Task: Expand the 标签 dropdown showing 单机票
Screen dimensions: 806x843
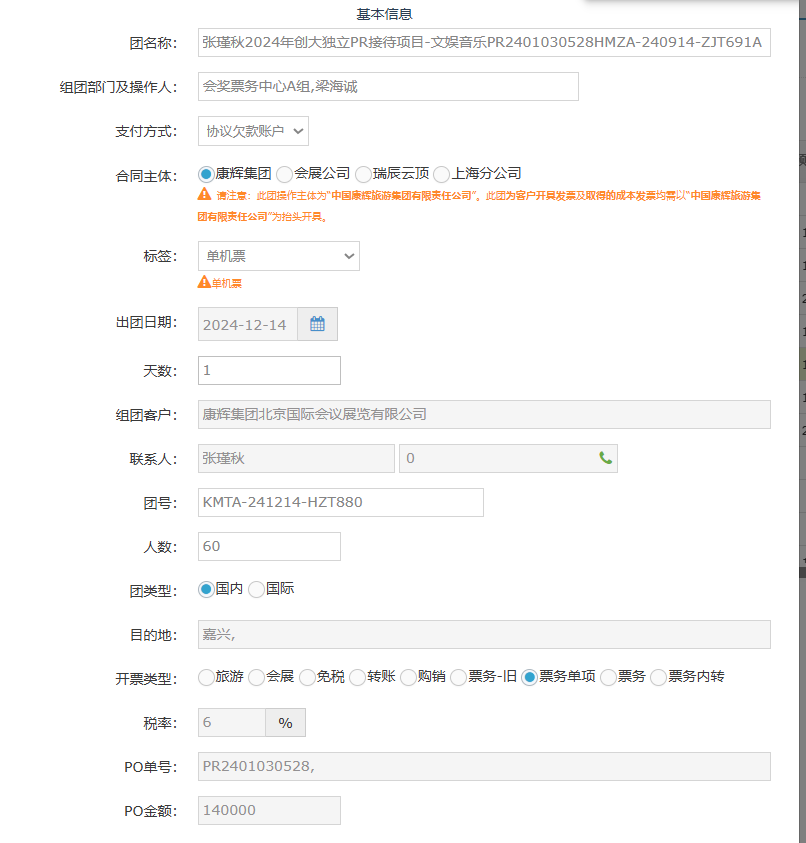Action: pos(278,256)
